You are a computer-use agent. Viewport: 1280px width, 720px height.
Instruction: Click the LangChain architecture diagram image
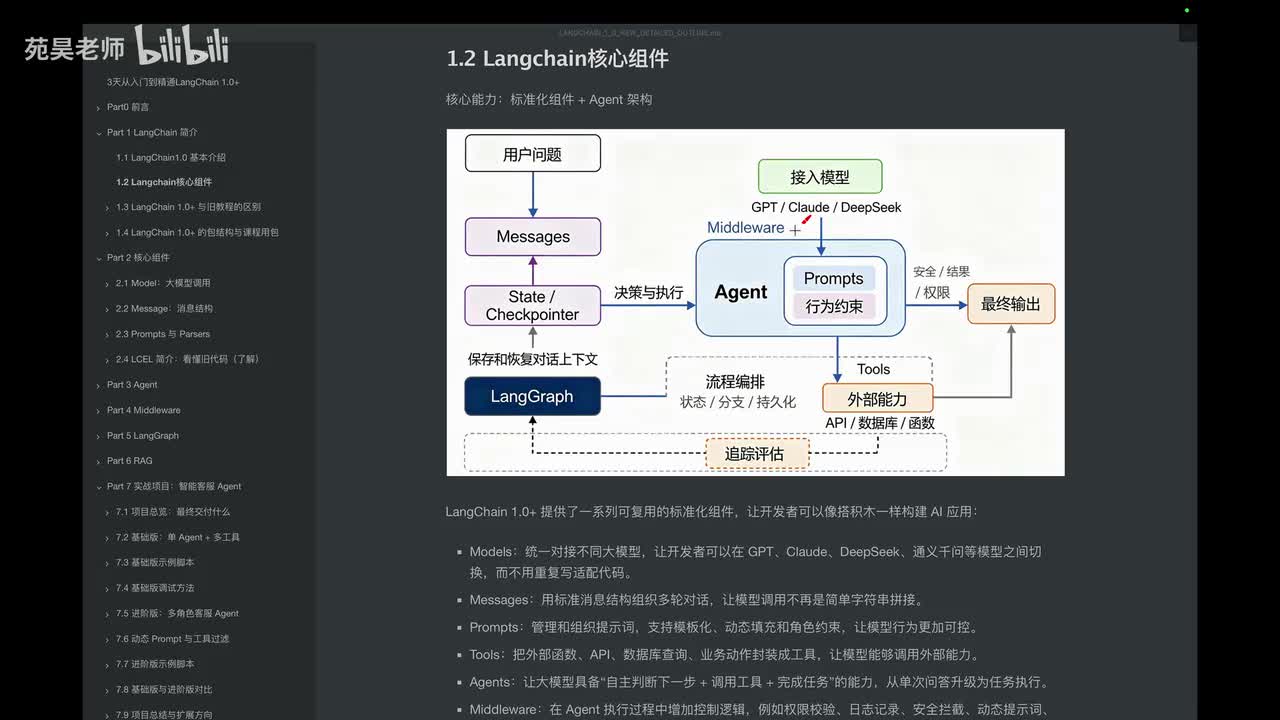pos(755,302)
